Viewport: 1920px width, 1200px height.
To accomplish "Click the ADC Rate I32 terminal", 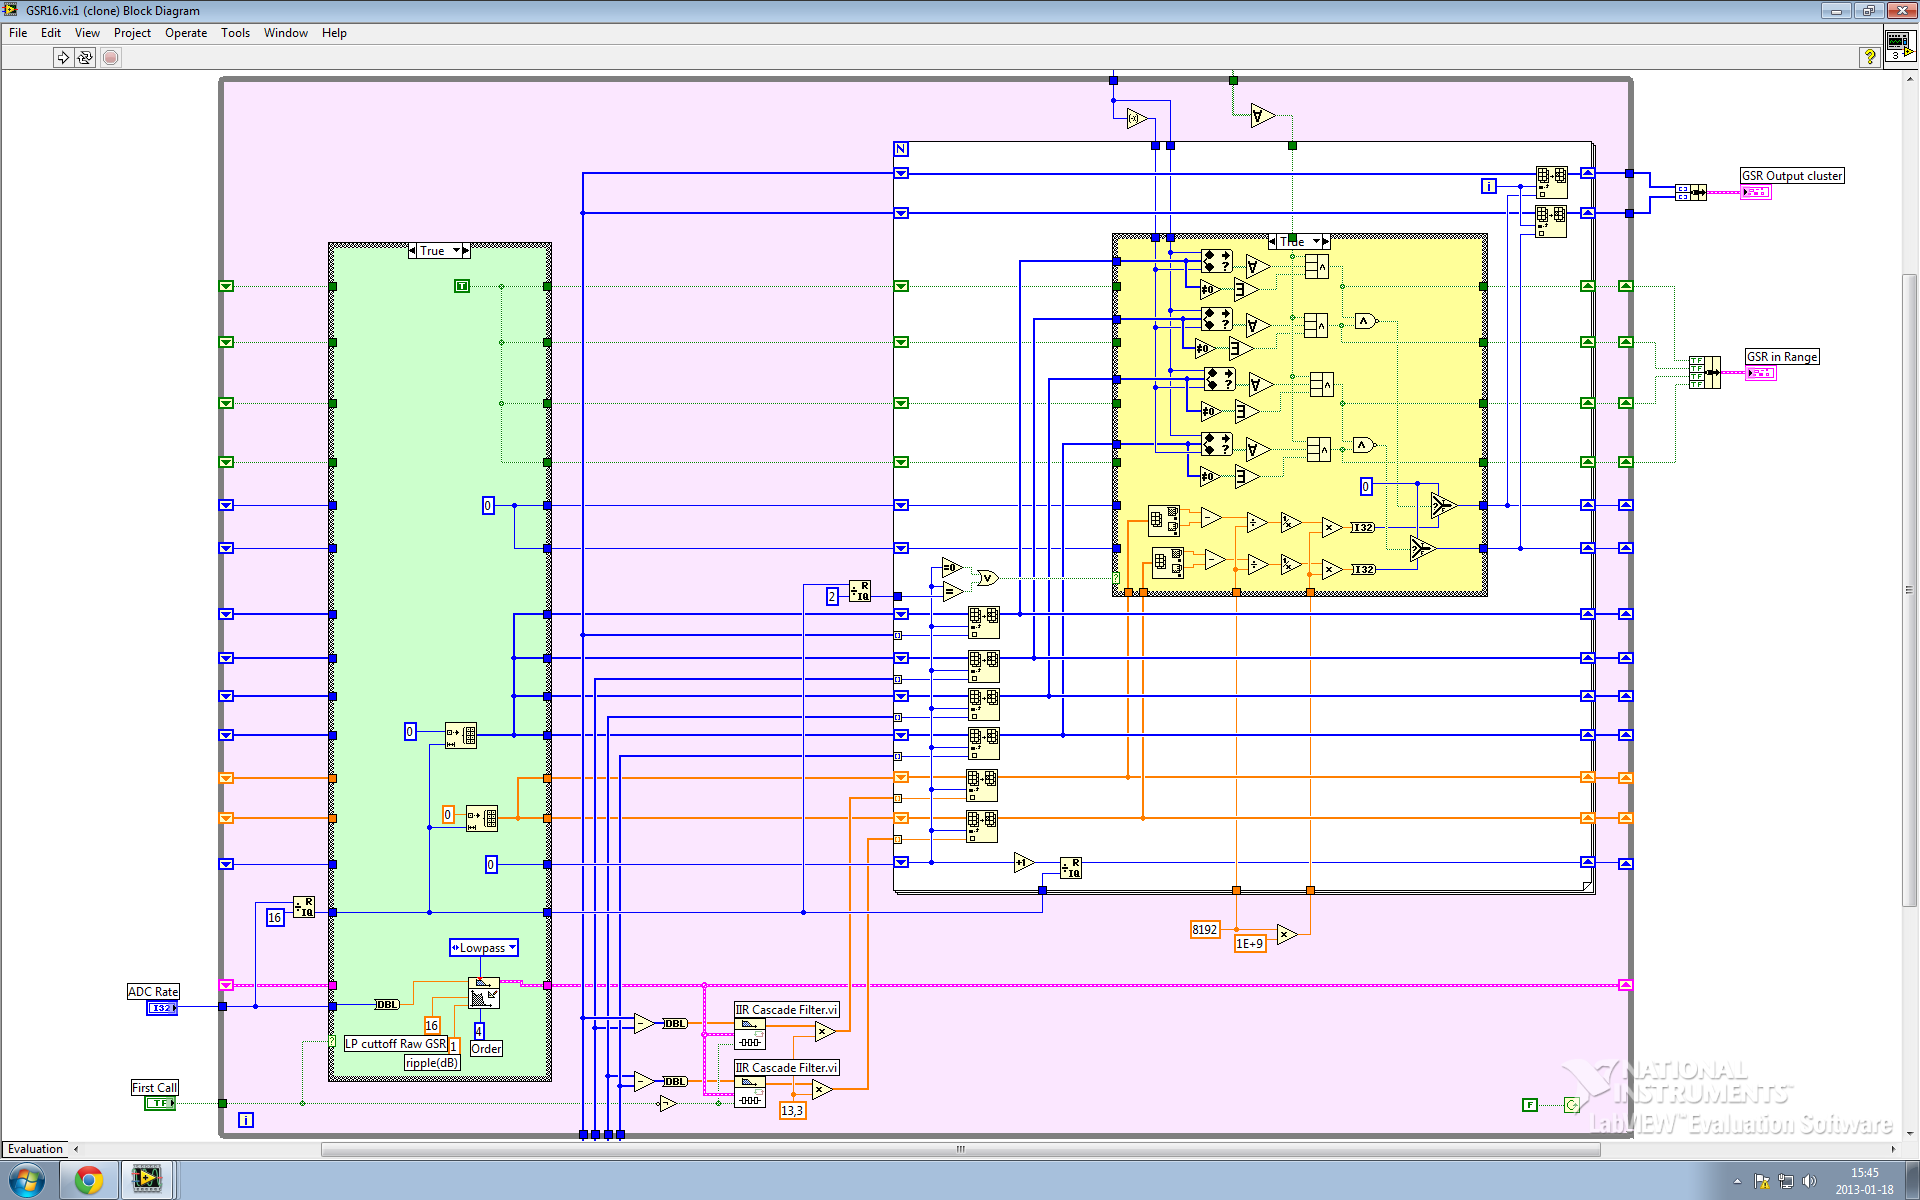I will click(x=162, y=1008).
